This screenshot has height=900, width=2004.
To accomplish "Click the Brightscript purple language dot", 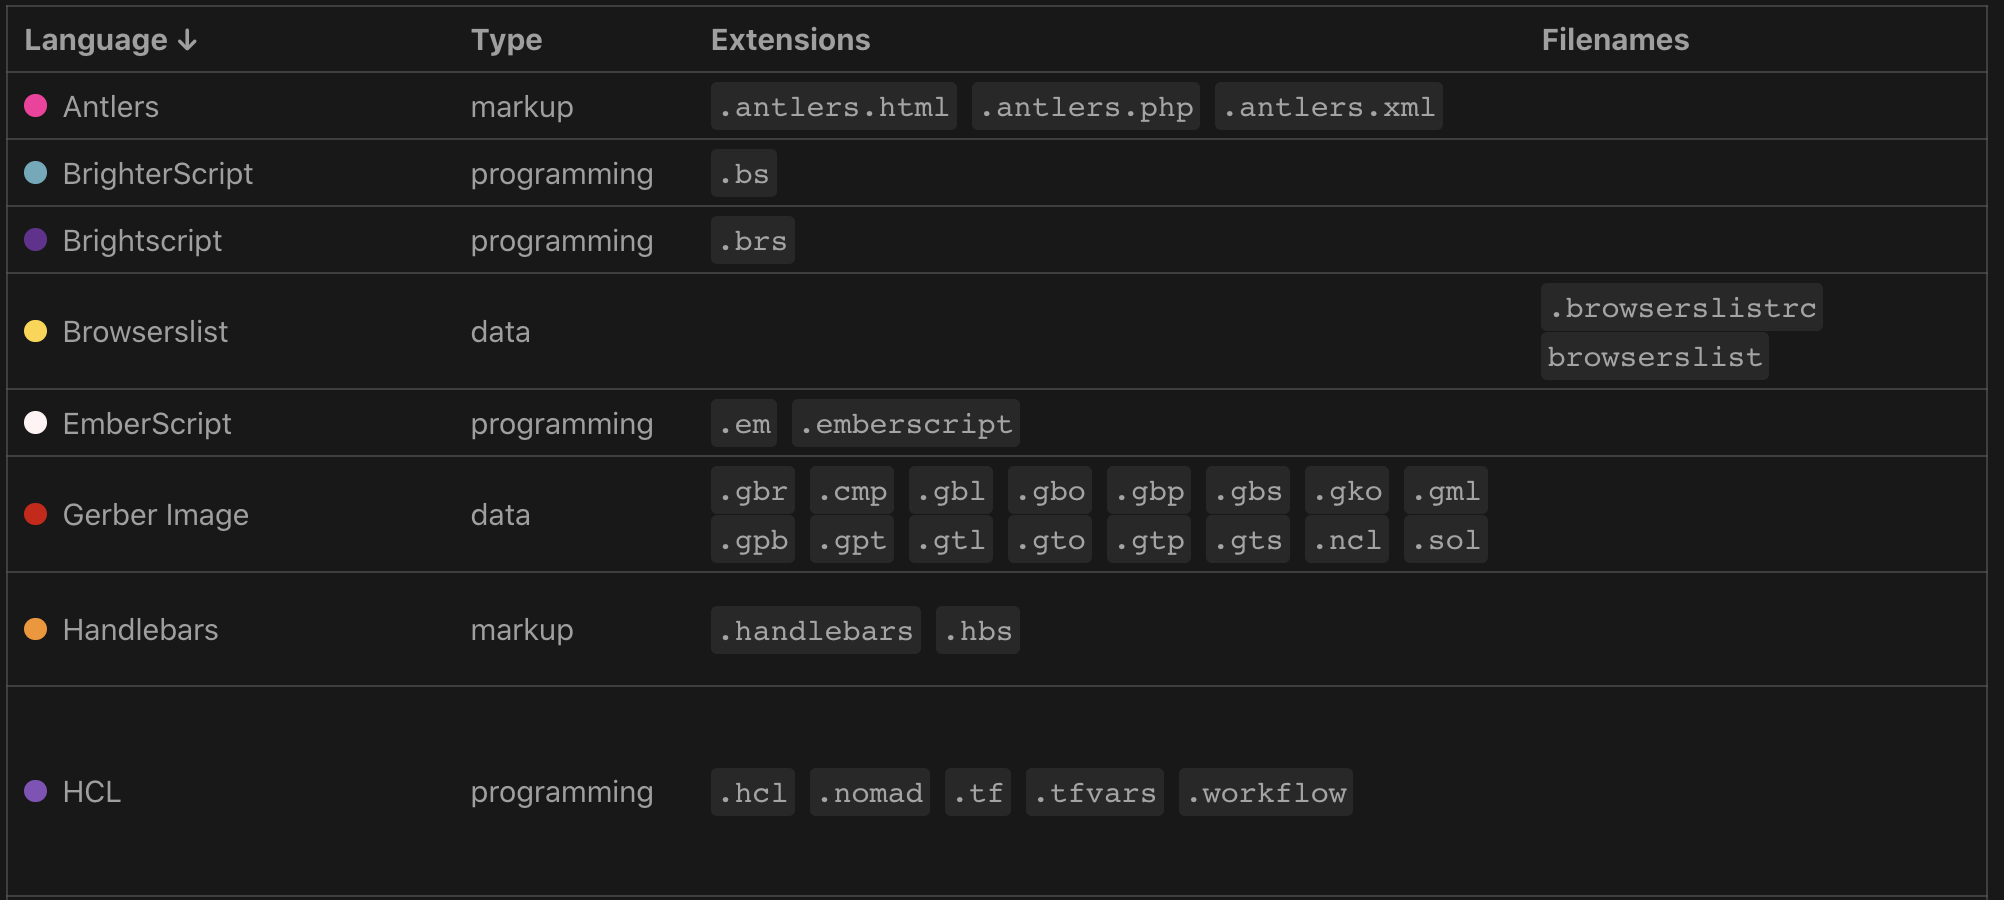I will click(37, 240).
